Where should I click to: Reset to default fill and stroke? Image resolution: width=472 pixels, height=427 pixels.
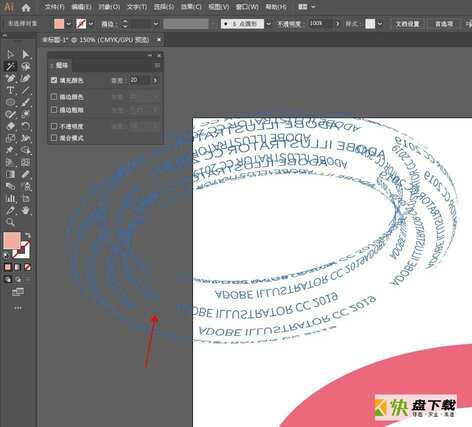(6, 256)
